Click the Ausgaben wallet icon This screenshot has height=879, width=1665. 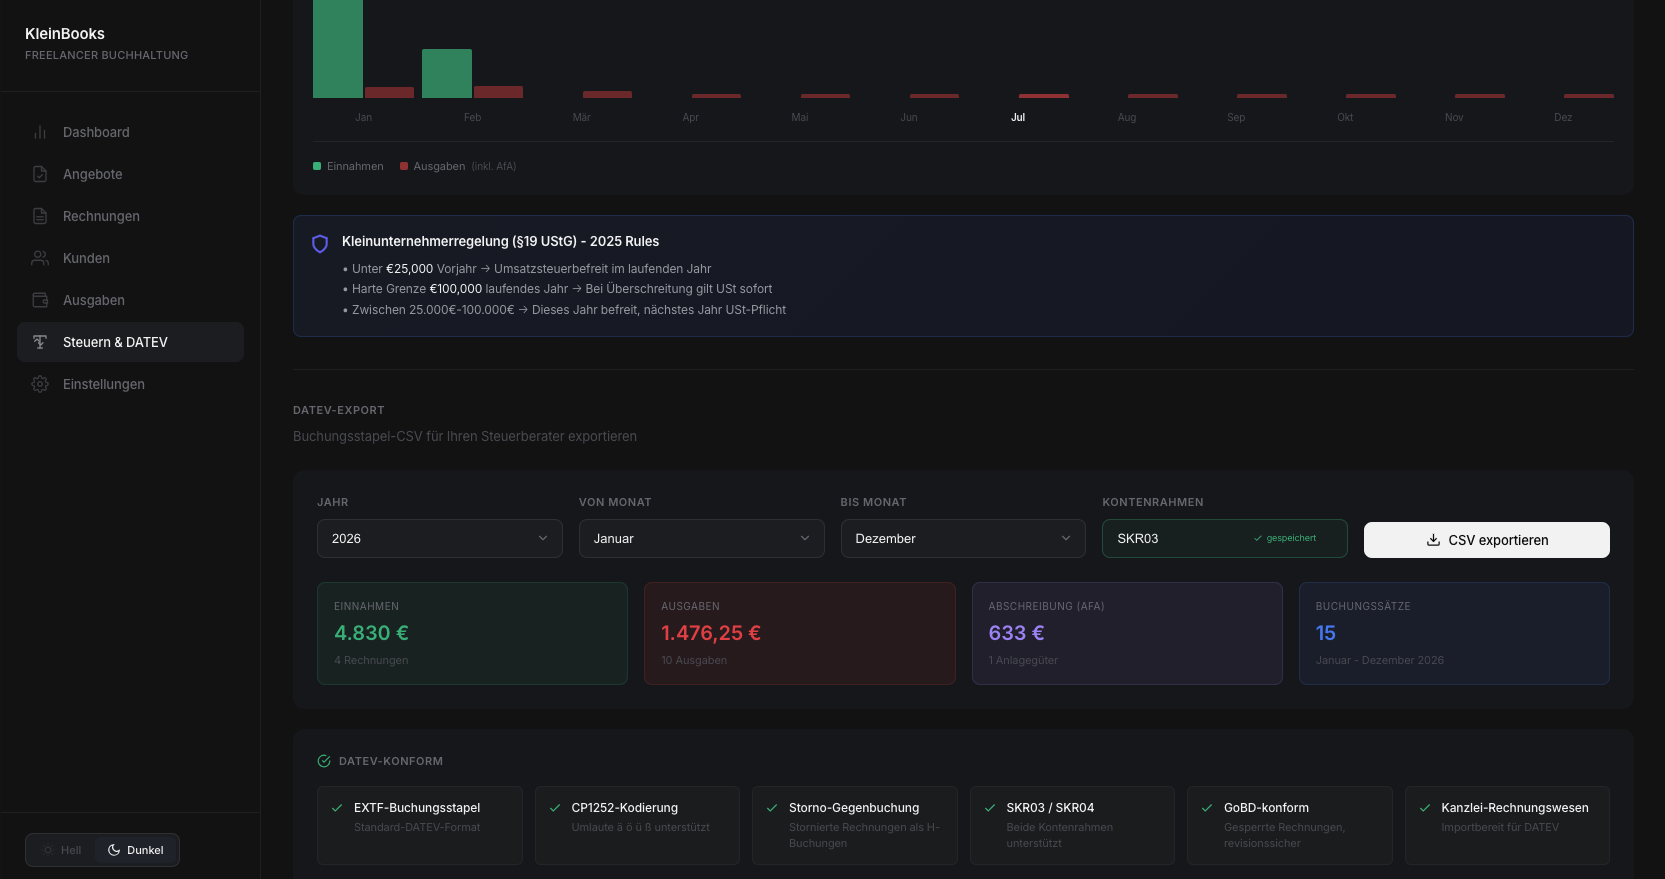point(40,300)
